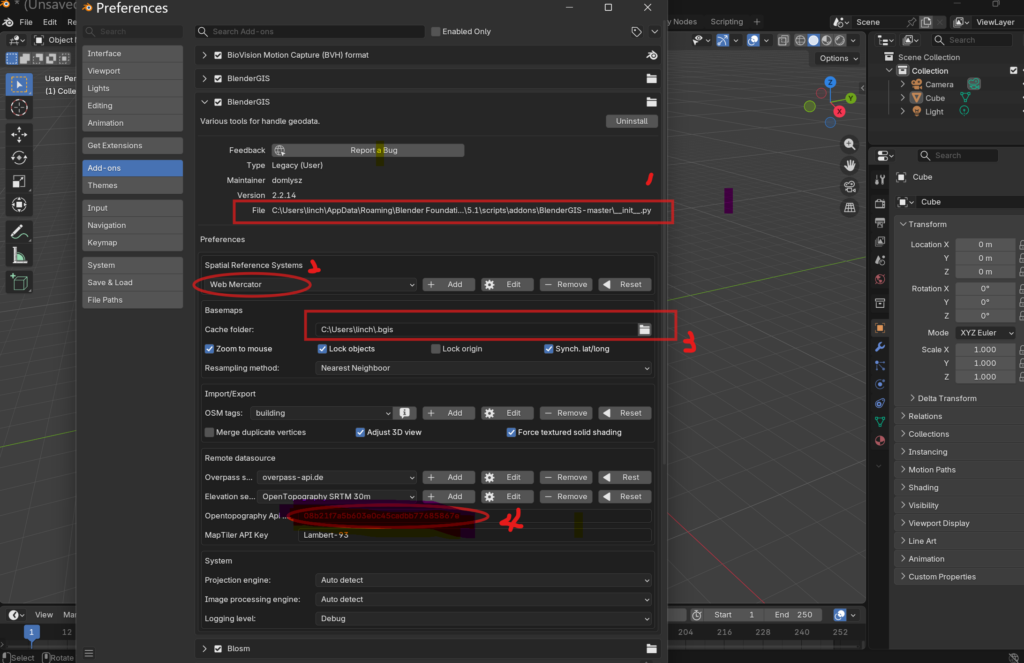This screenshot has width=1024, height=663.
Task: Select the Transform tool in the viewport toolbar
Action: point(19,205)
